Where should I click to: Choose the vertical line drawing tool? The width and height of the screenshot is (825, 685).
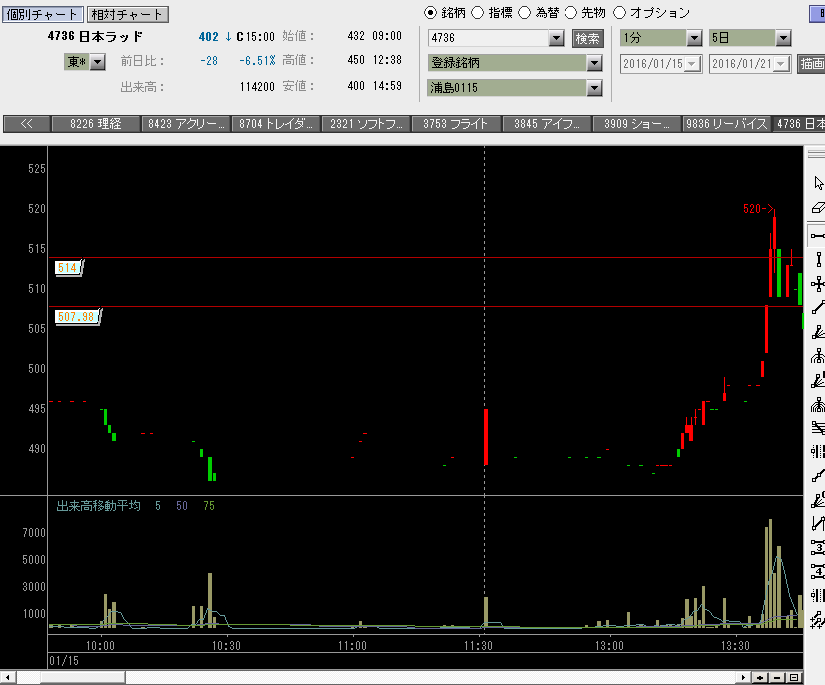(818, 259)
